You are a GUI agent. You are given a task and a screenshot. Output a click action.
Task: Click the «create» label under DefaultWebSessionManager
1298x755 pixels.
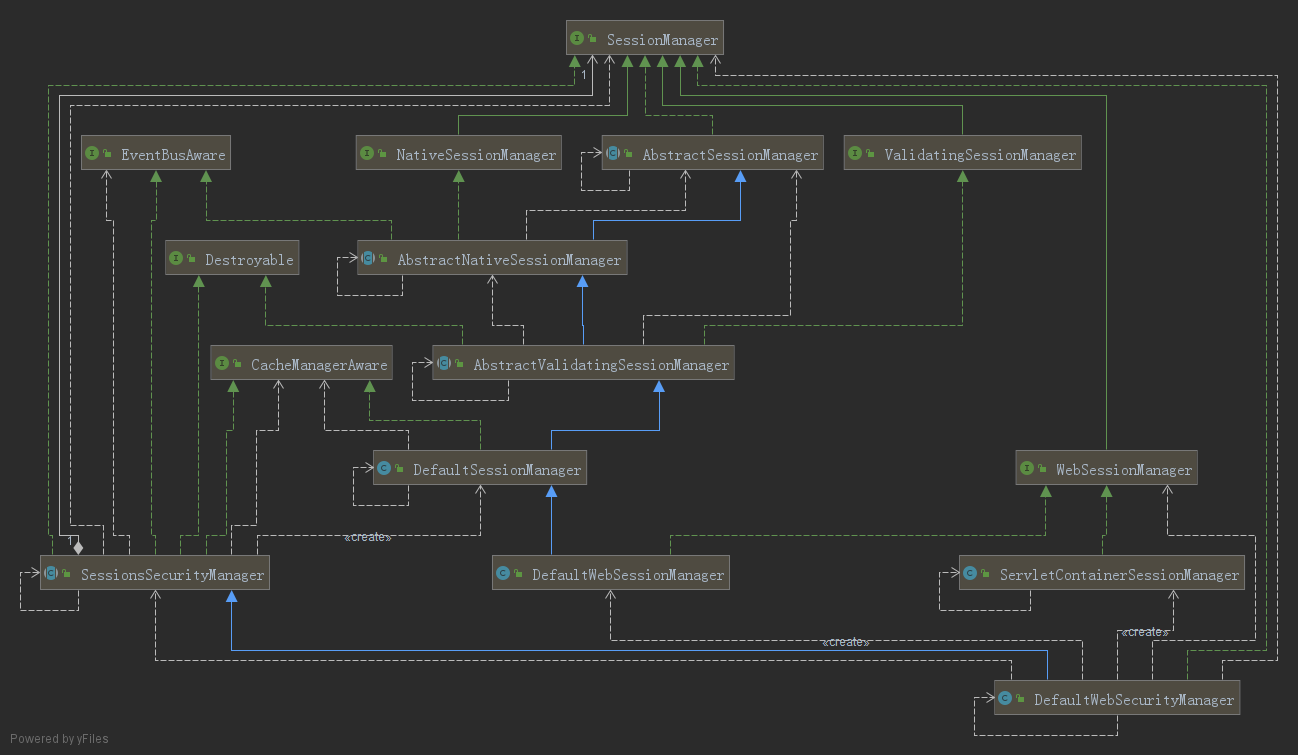[x=845, y=642]
